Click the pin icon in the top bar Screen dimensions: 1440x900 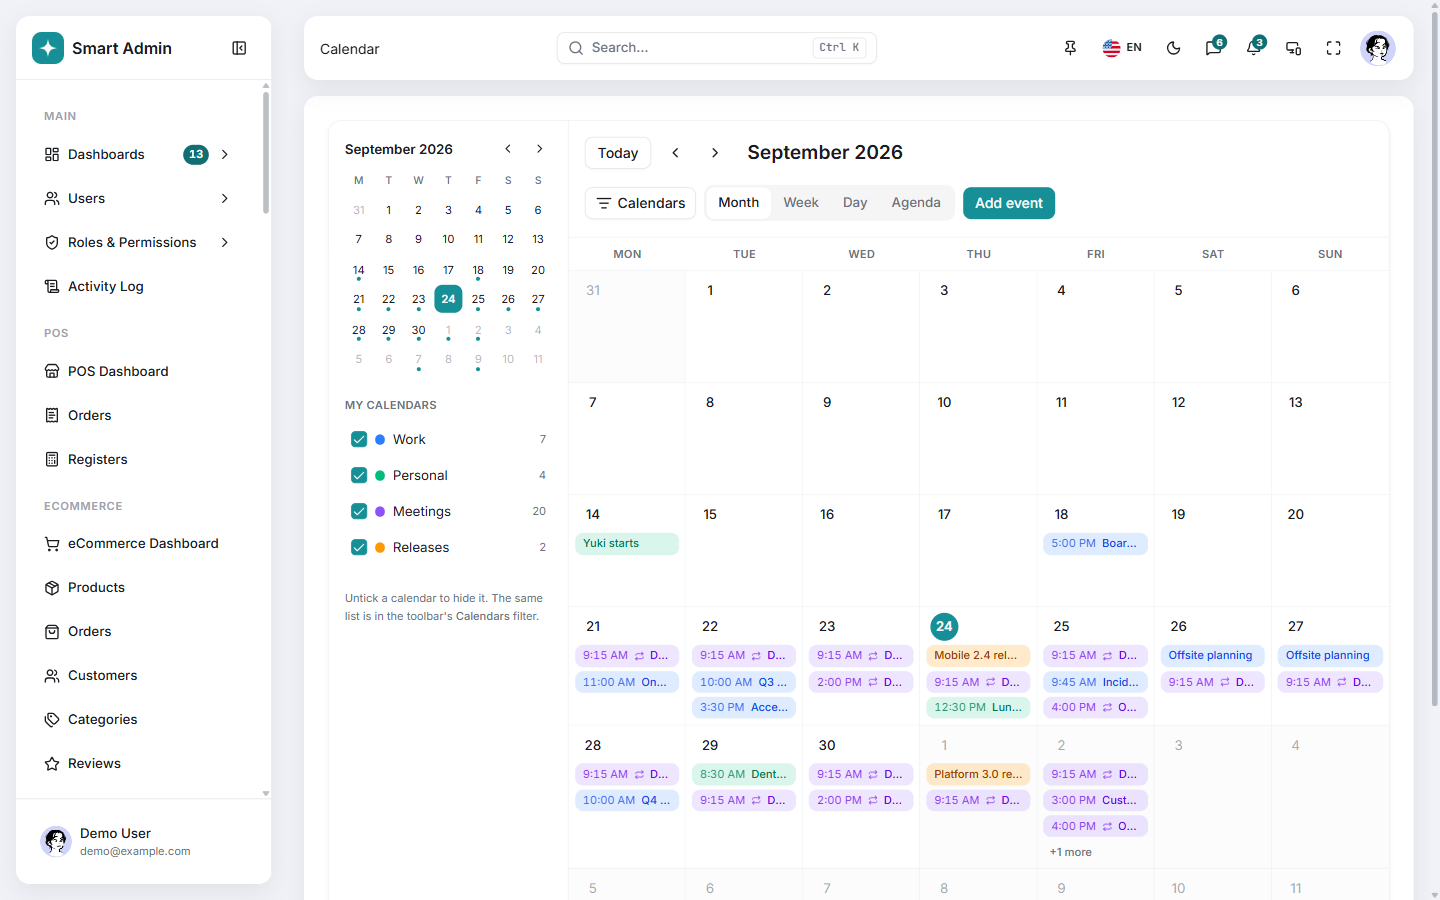1070,48
